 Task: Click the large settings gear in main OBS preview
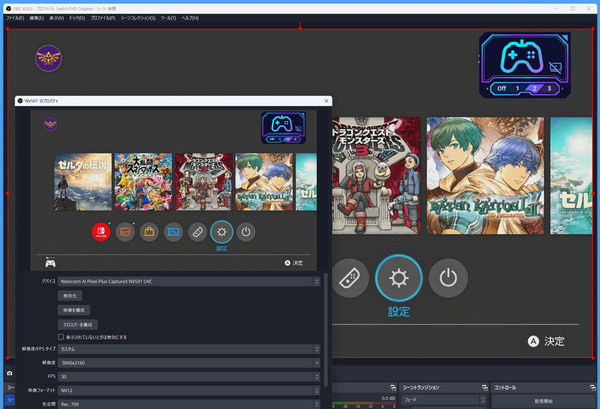point(399,278)
